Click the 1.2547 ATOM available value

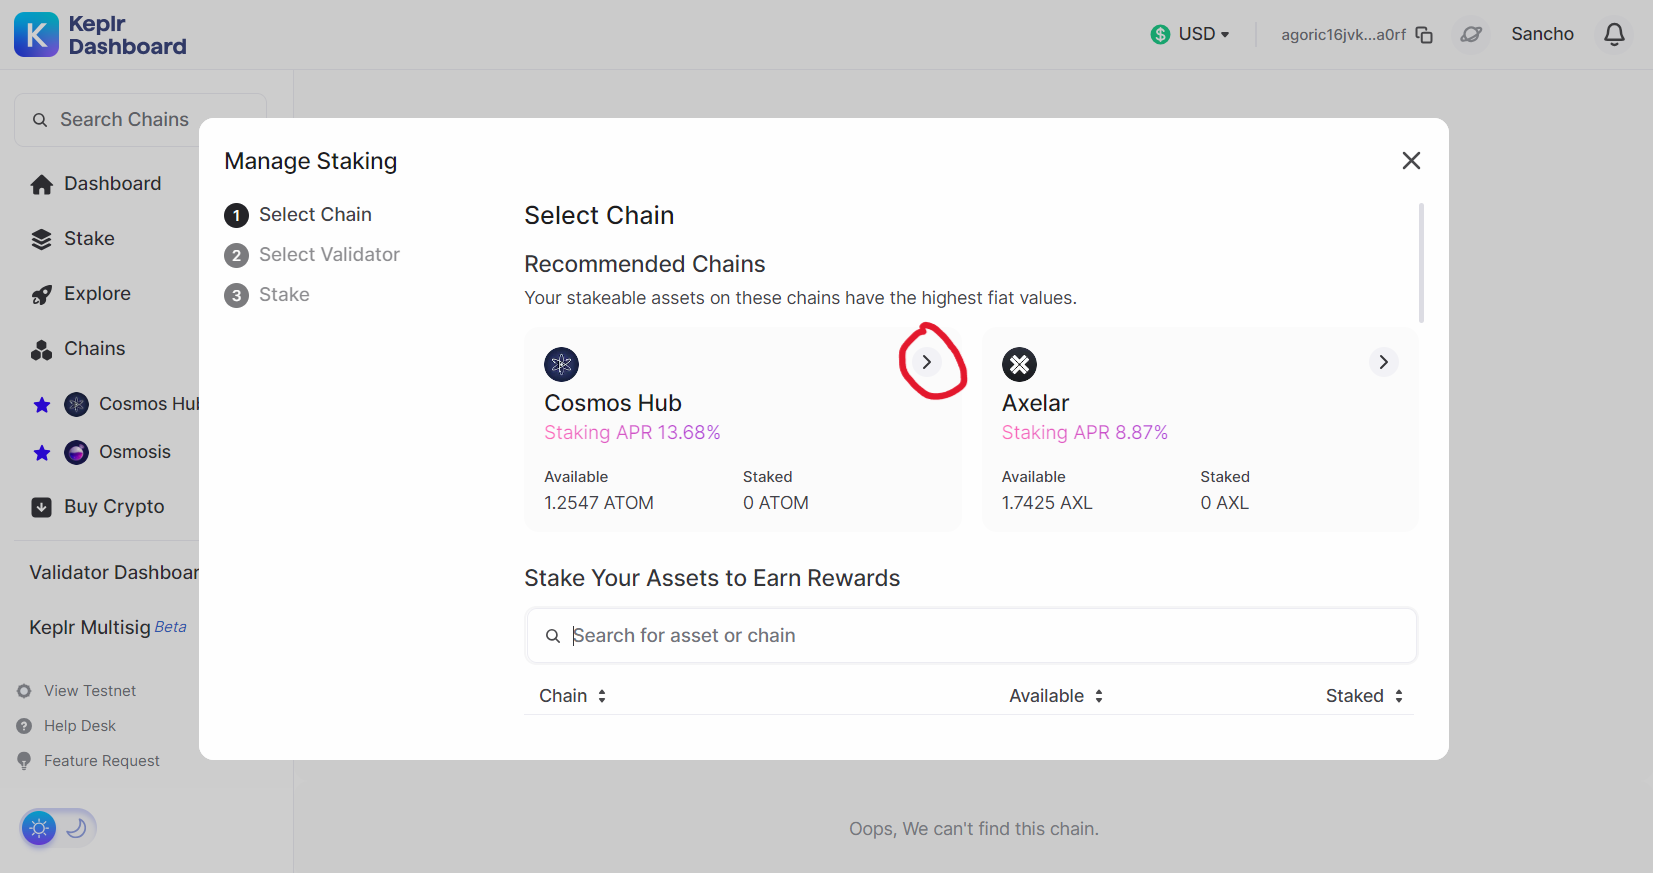pos(599,503)
